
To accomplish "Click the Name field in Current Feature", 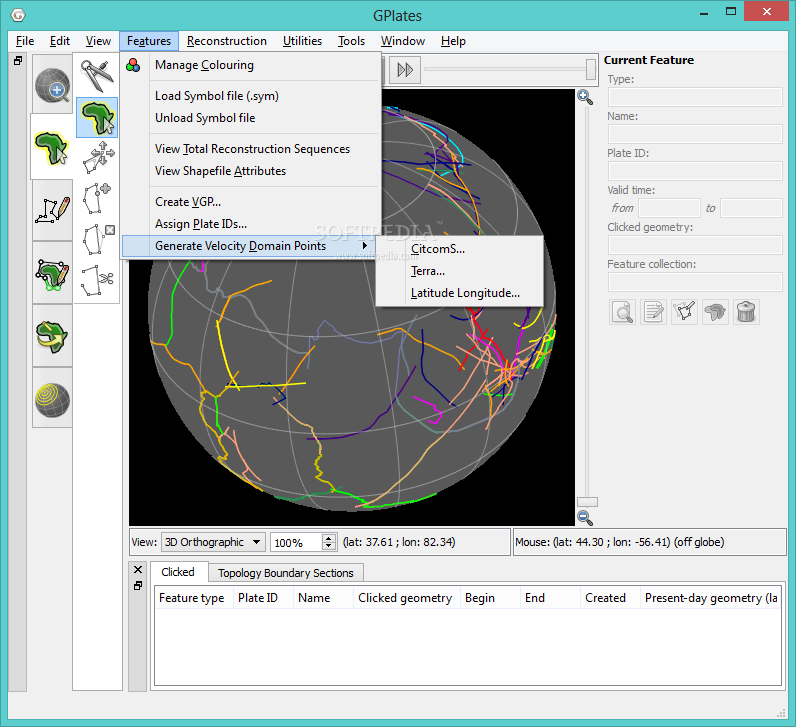I will [695, 134].
